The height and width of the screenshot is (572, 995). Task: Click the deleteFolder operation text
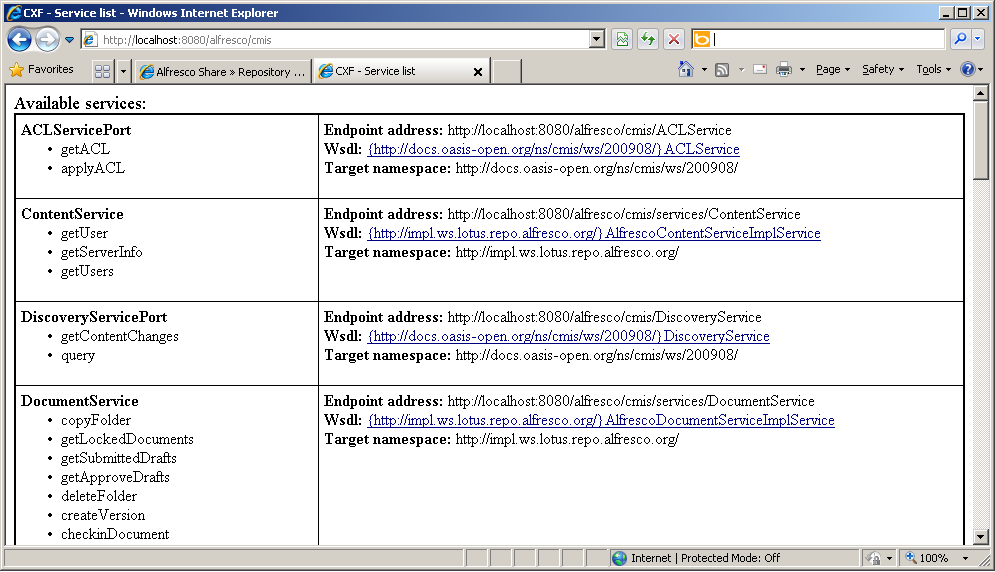point(99,496)
